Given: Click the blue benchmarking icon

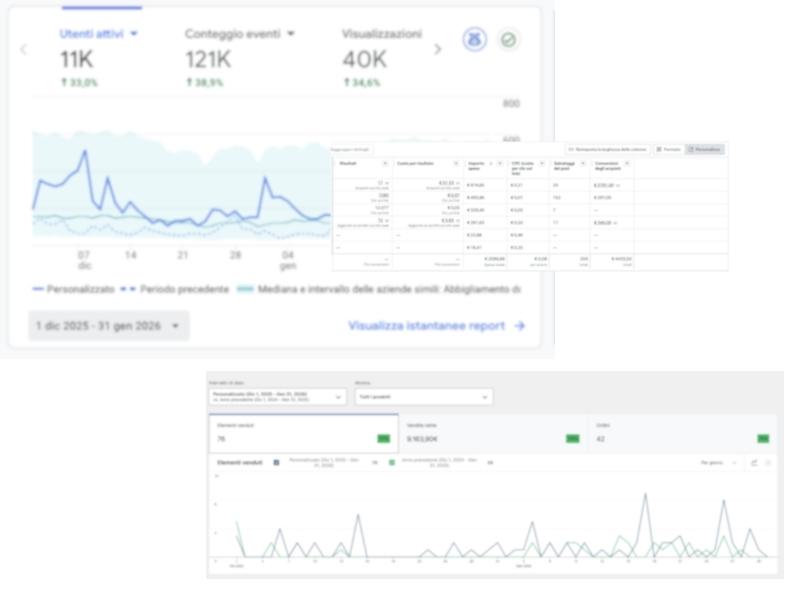Looking at the screenshot, I should point(474,40).
